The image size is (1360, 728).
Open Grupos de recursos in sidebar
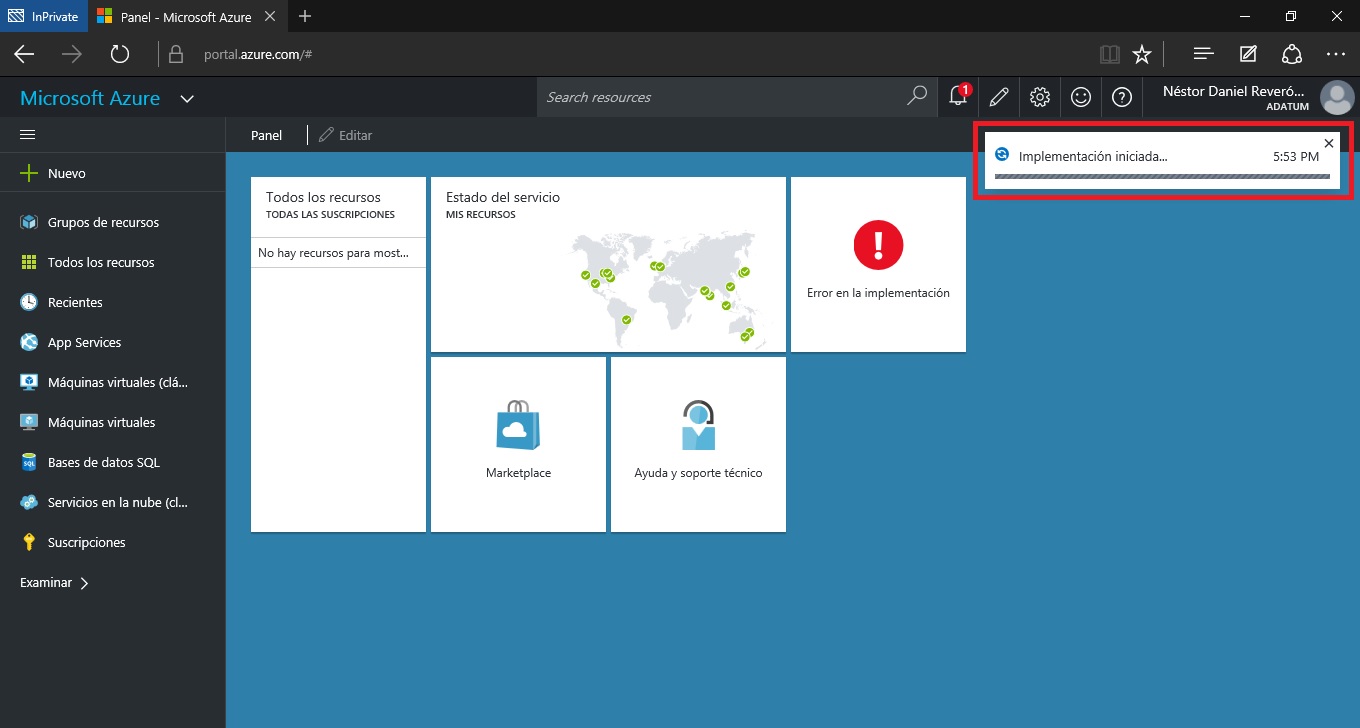(102, 223)
